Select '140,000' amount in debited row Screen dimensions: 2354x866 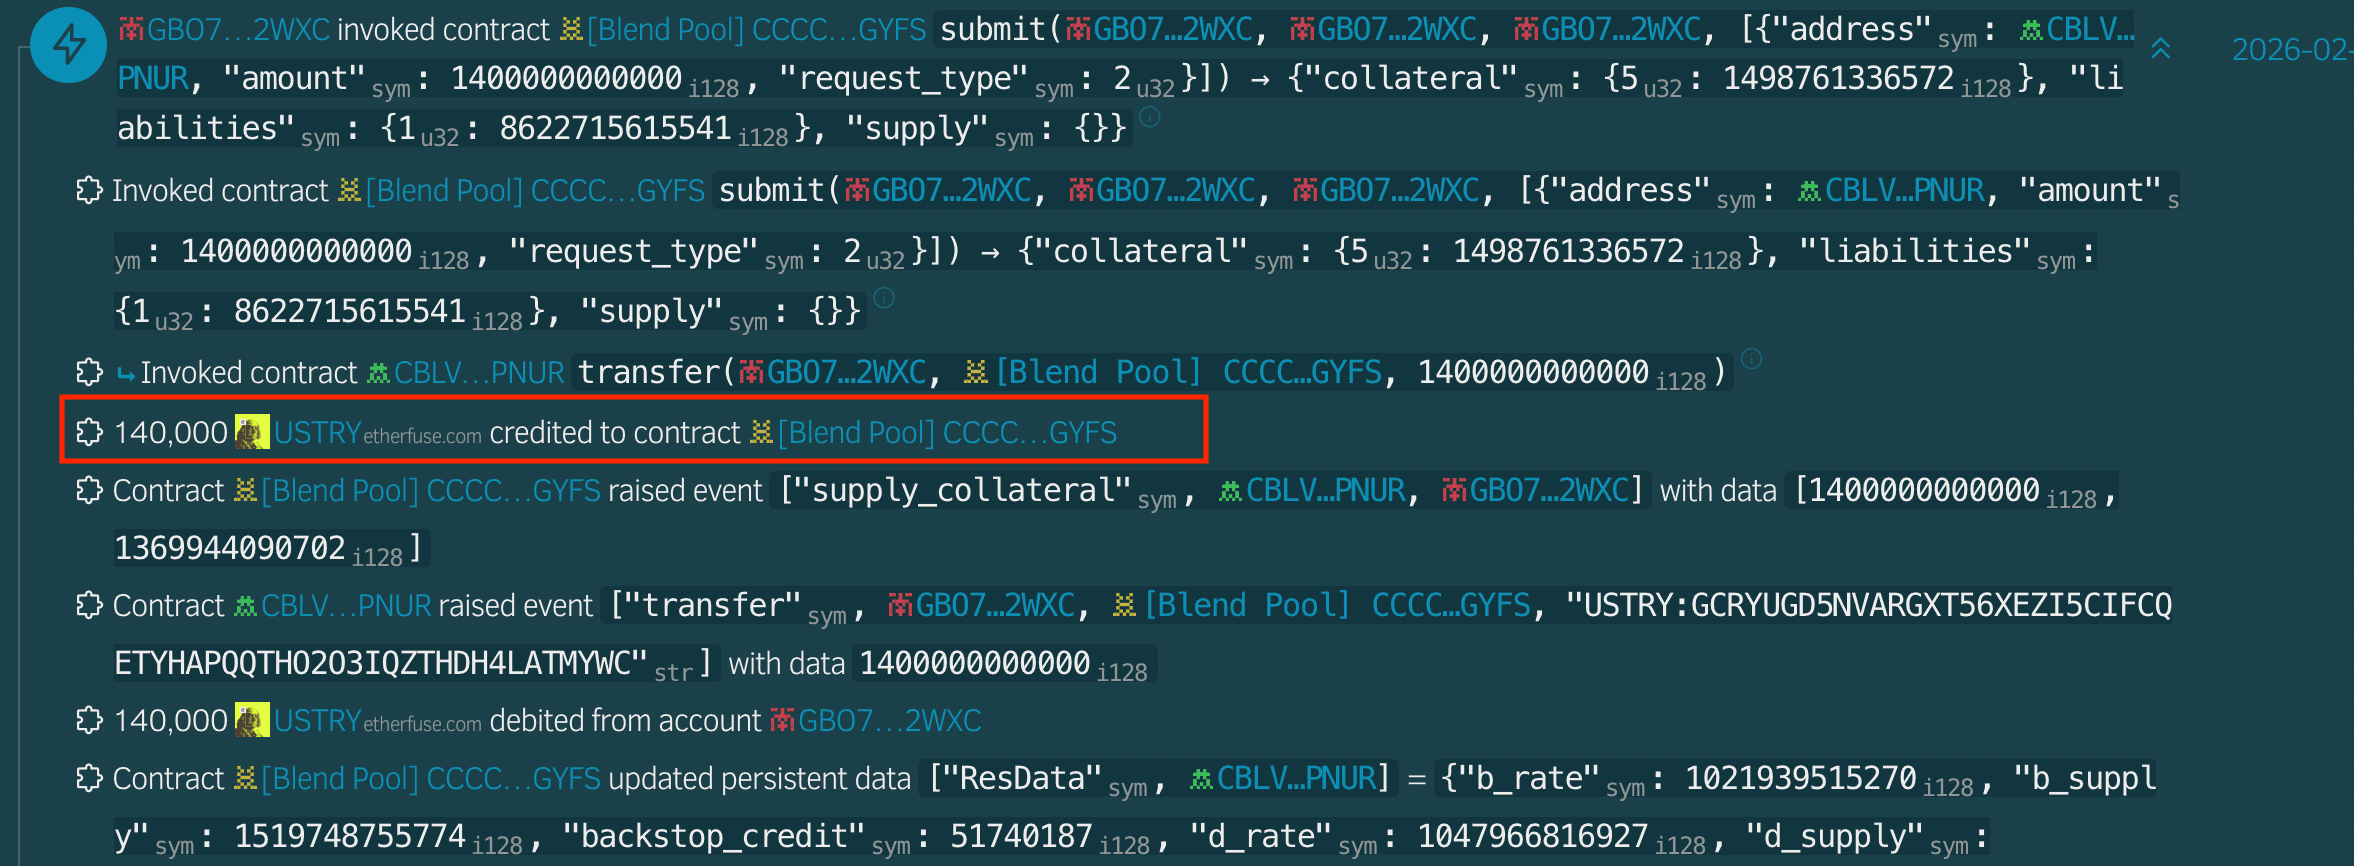click(171, 720)
